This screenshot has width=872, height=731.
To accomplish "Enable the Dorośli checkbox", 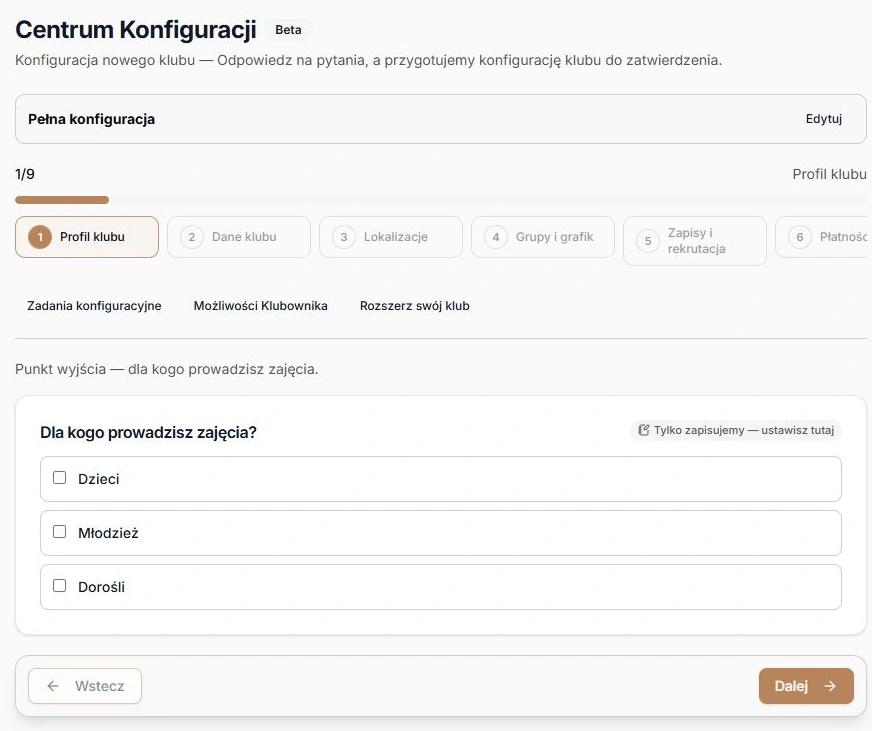I will (60, 586).
